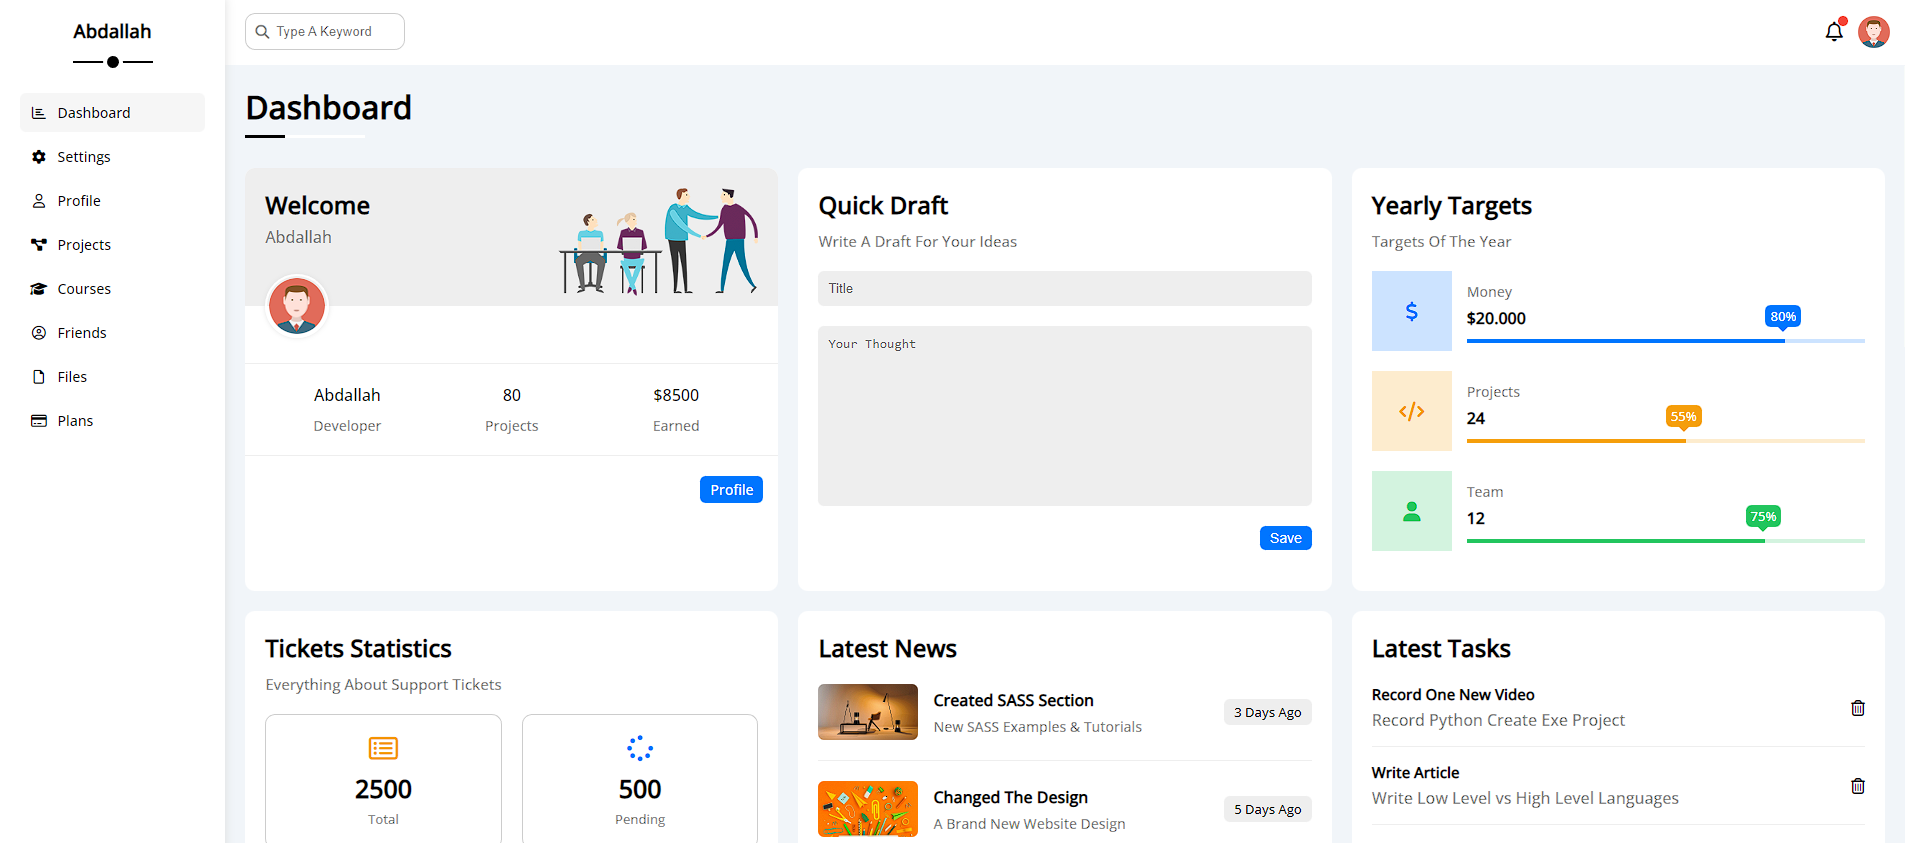Click the blue Profile button
Screen dimensions: 1905x843
(x=731, y=490)
